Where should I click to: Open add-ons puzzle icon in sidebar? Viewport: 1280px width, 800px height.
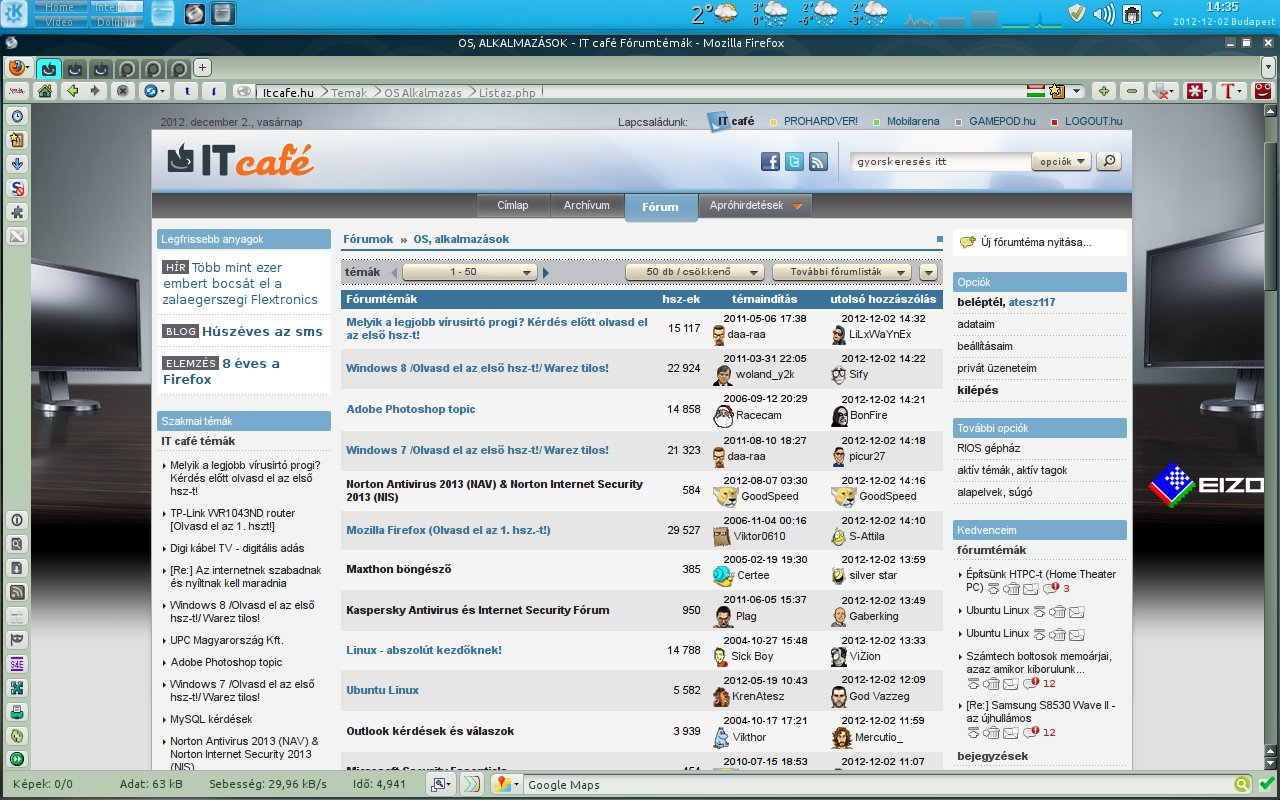tap(17, 212)
